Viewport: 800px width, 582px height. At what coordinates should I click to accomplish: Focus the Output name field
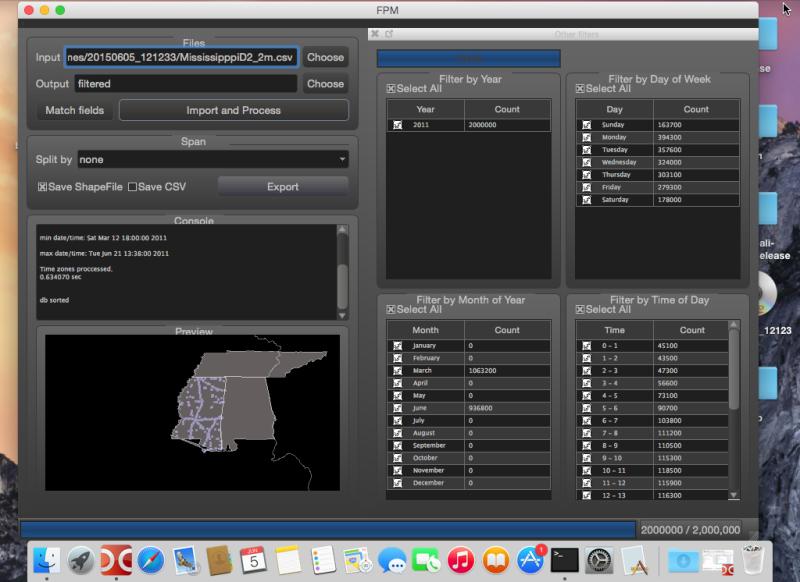tap(186, 84)
